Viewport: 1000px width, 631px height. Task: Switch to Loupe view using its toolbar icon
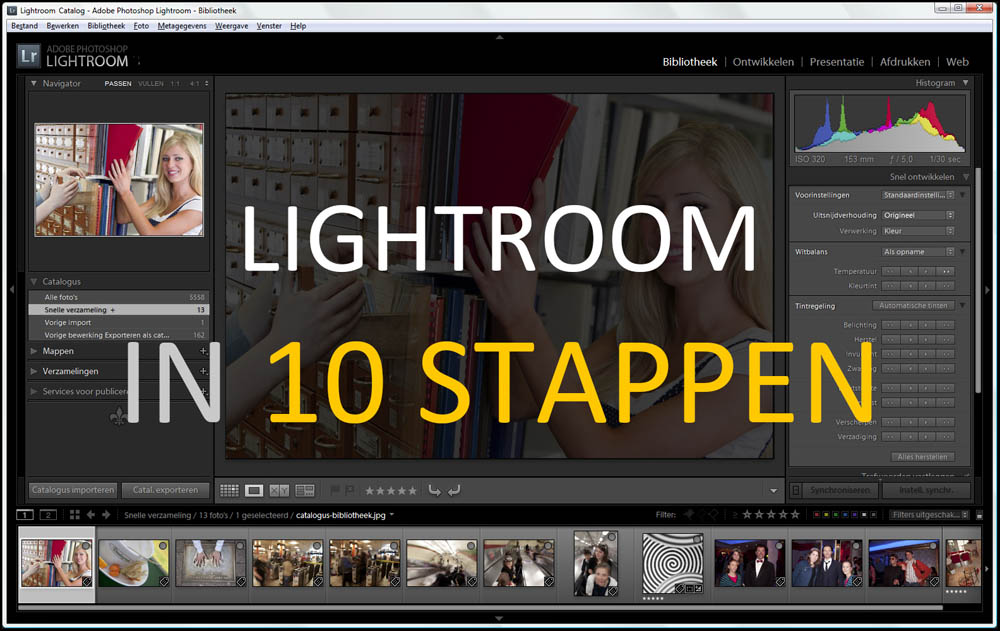[254, 490]
